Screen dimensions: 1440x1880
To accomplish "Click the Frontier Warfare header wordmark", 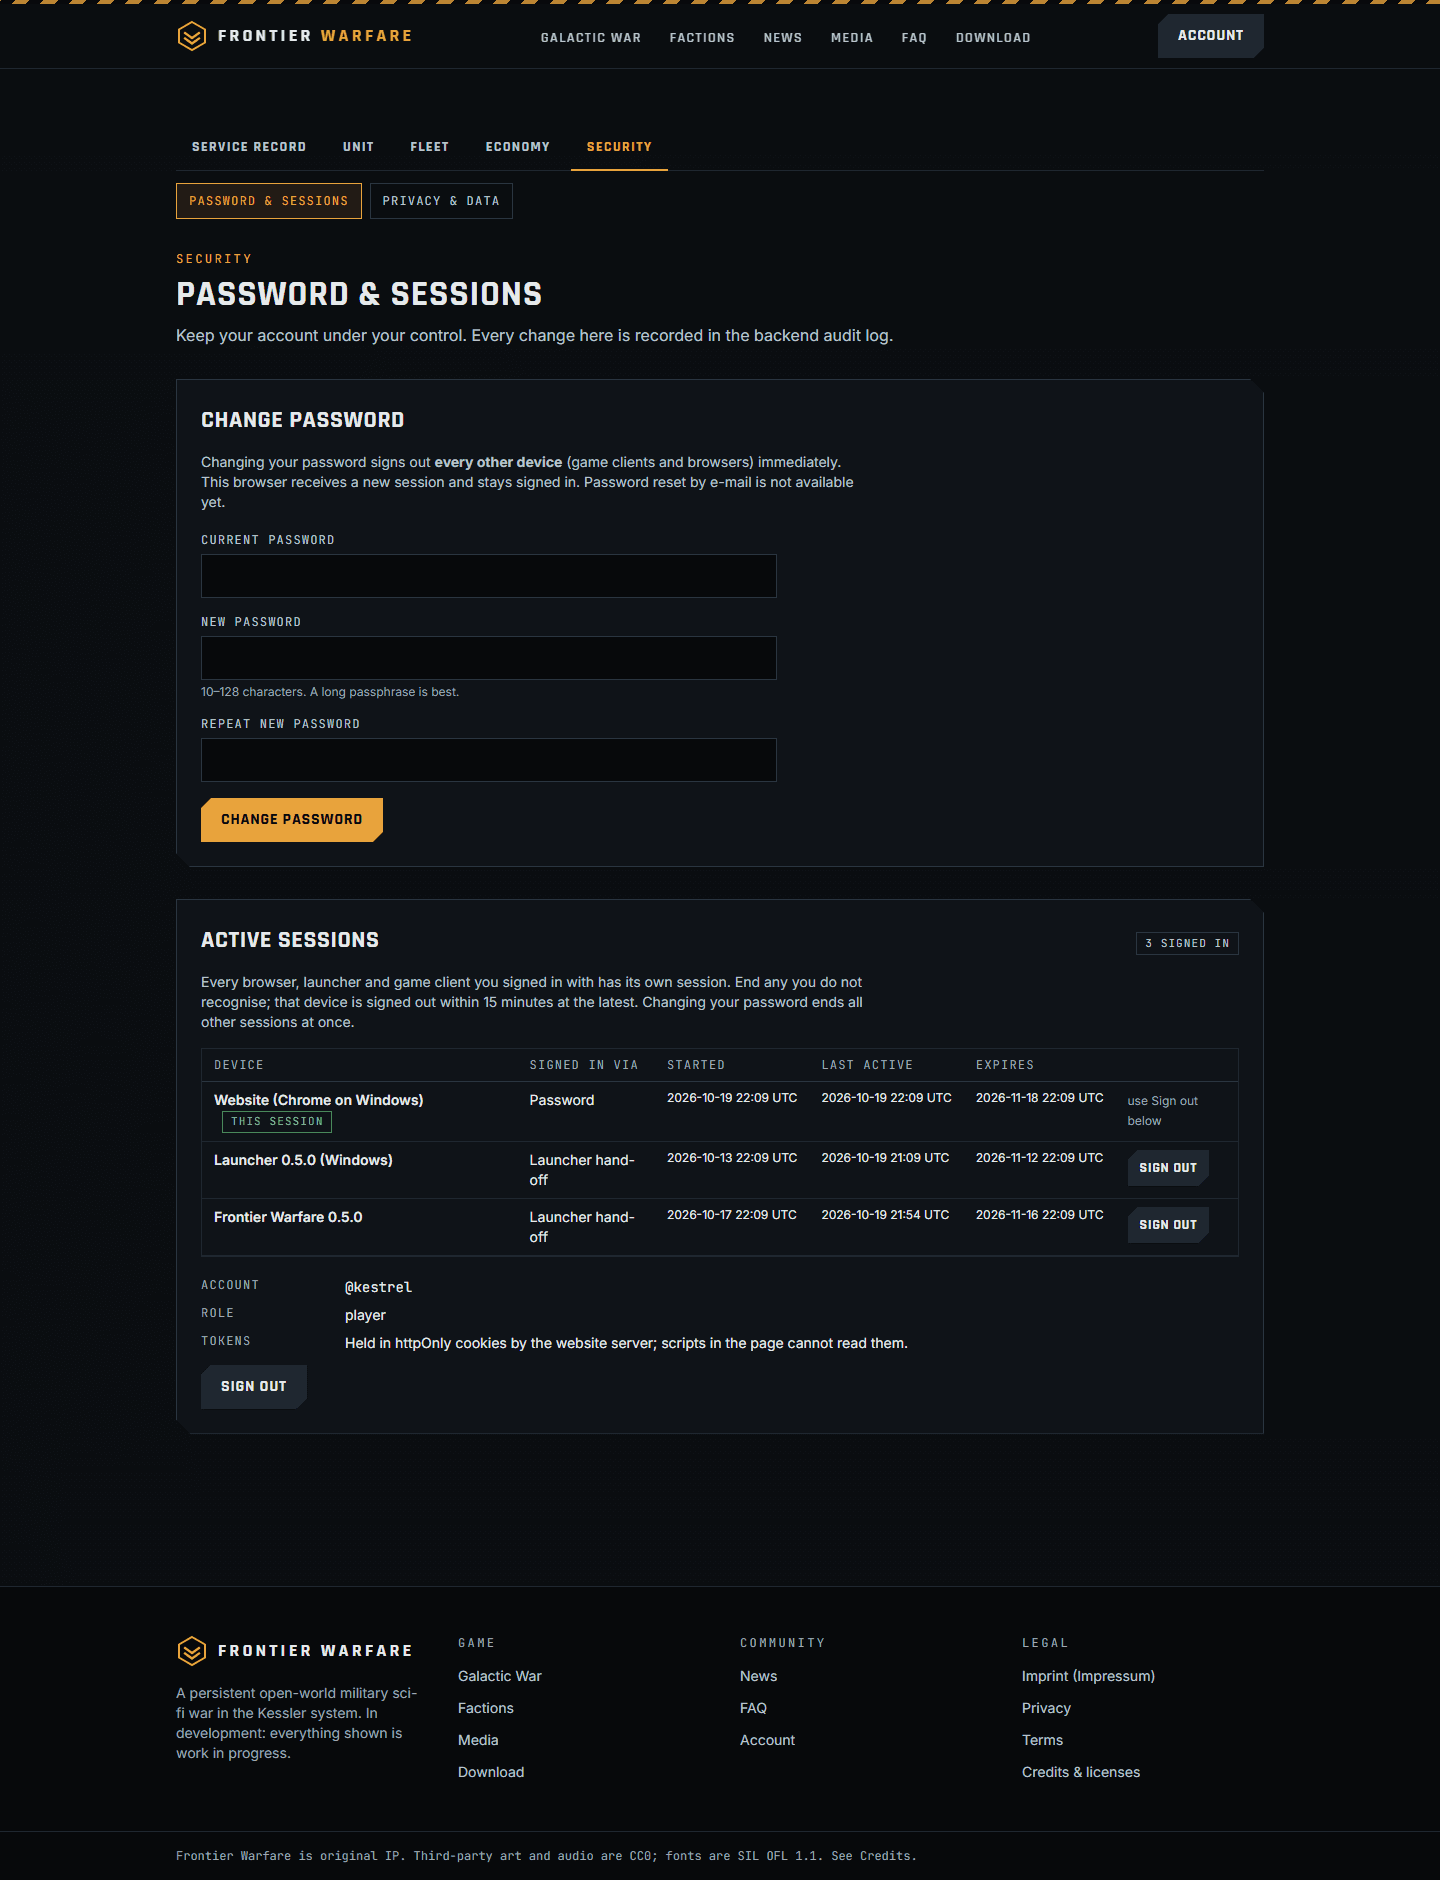I will point(315,36).
